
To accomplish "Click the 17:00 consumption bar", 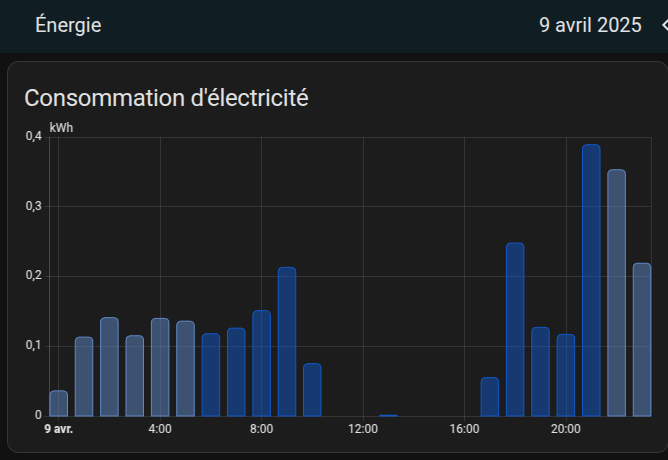I will 490,397.
